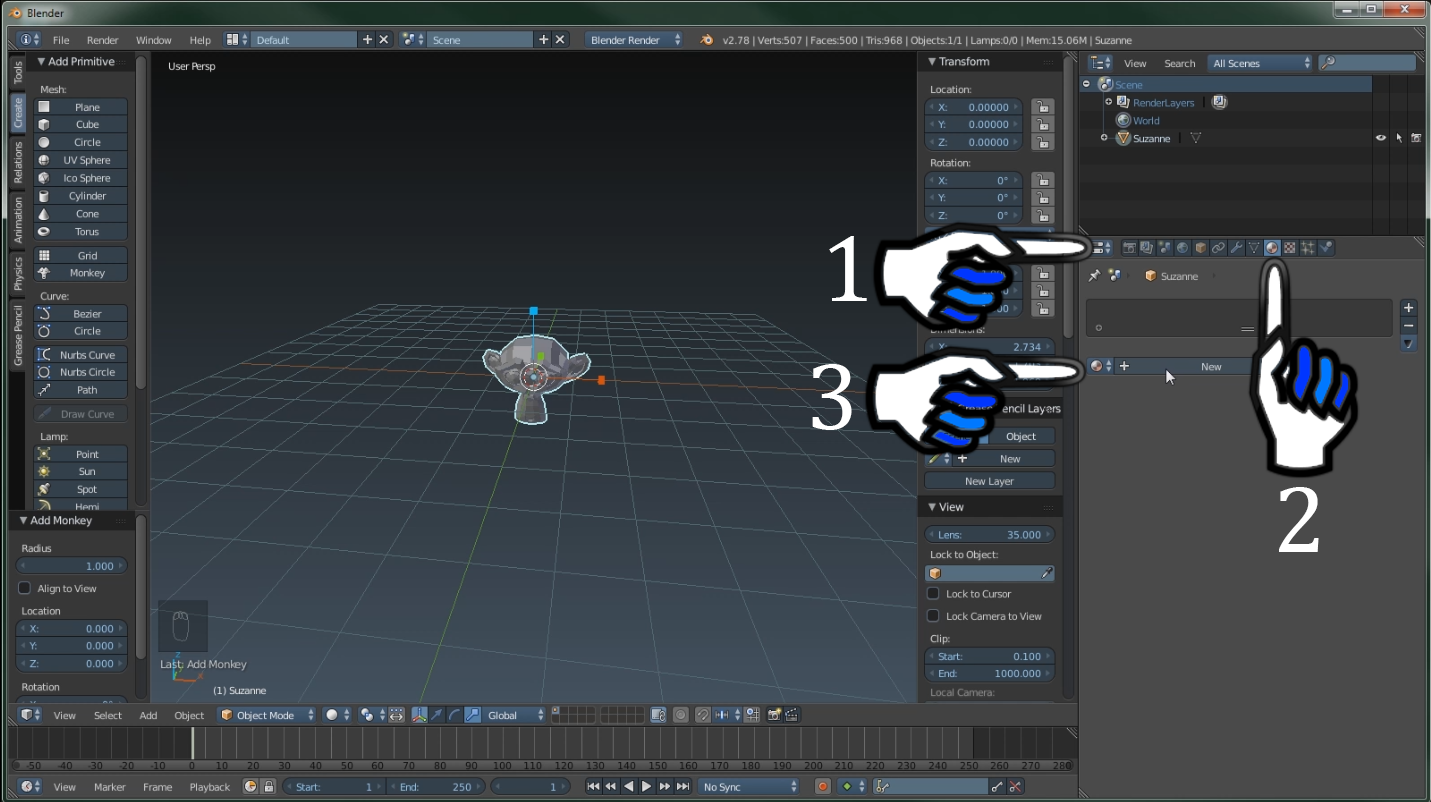Switch to the Grease Pencil tab
This screenshot has width=1431, height=802.
18,335
